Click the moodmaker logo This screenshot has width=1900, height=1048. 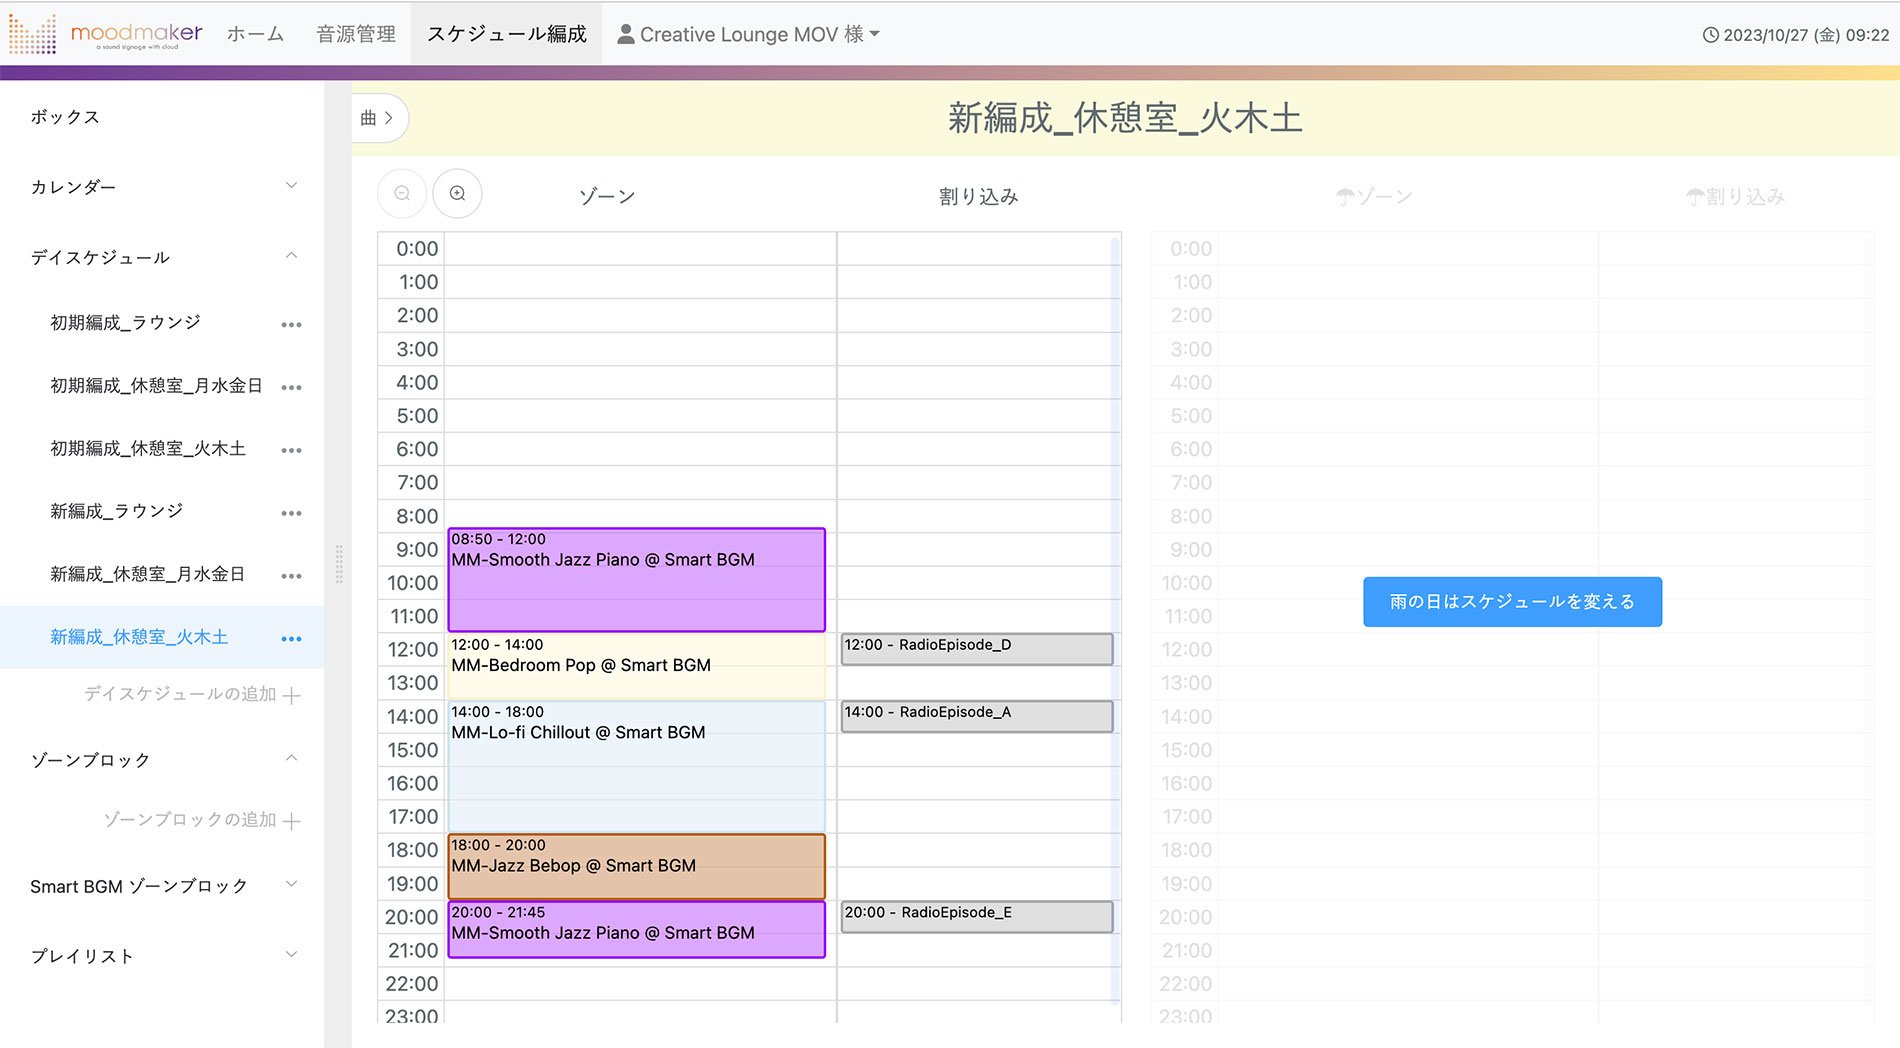[x=106, y=34]
